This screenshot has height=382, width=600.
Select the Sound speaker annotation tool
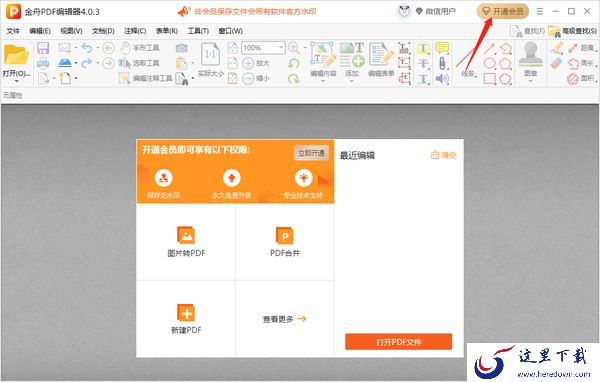tap(442, 79)
